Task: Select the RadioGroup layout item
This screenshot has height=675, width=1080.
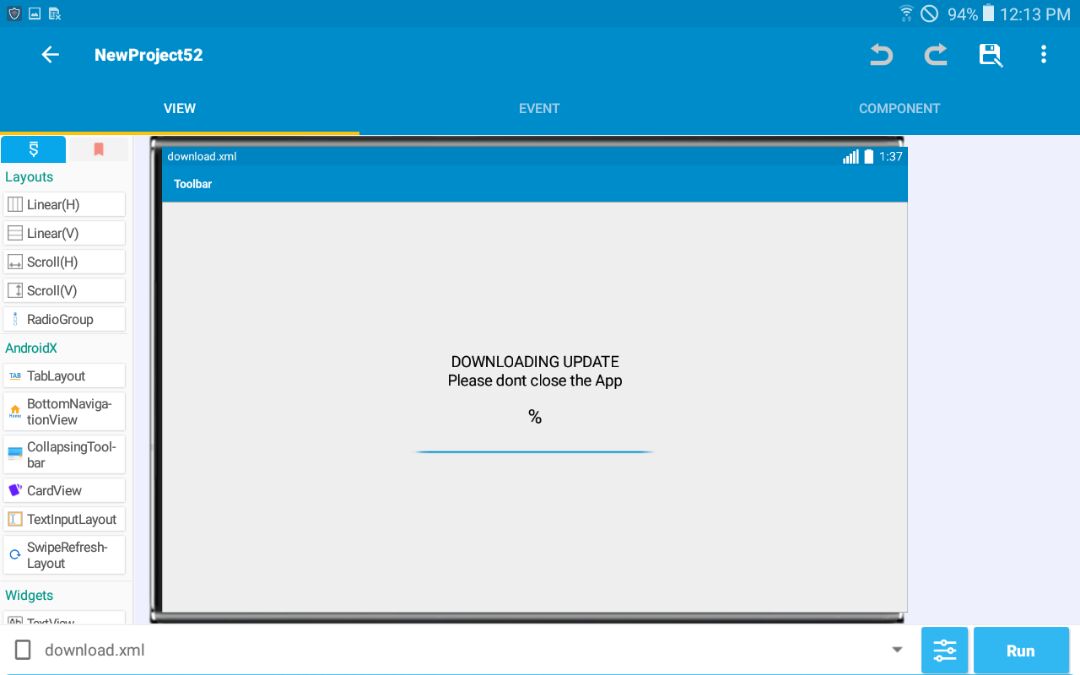Action: click(64, 319)
